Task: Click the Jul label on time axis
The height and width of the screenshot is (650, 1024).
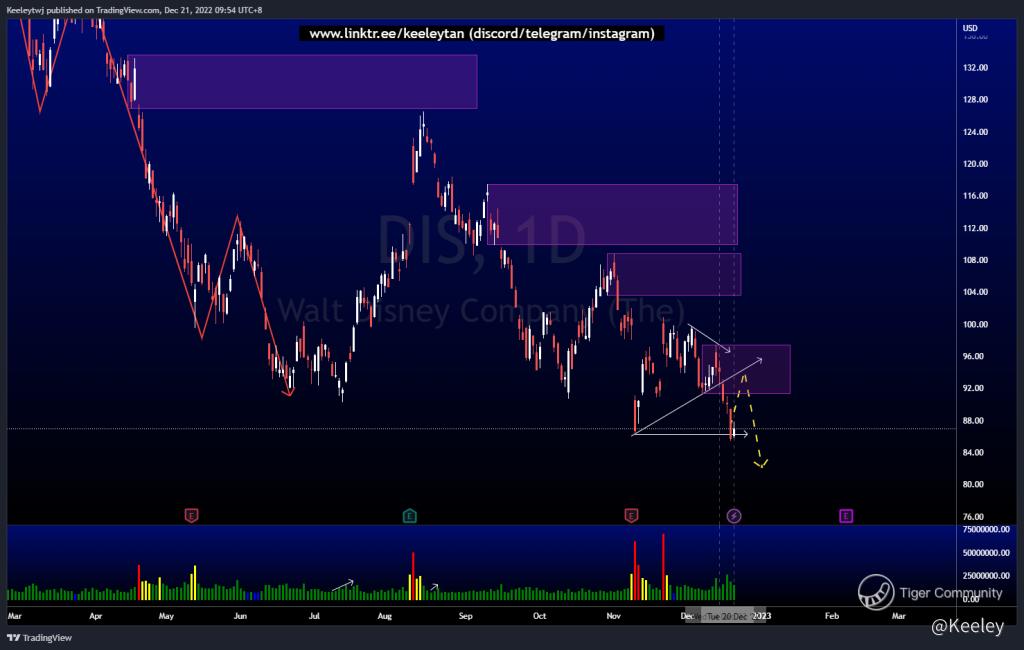Action: point(314,616)
